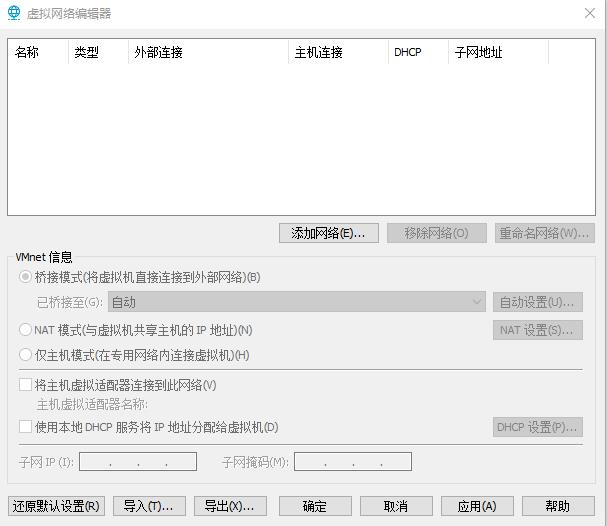Click the 还原默认设置 button

coord(56,506)
